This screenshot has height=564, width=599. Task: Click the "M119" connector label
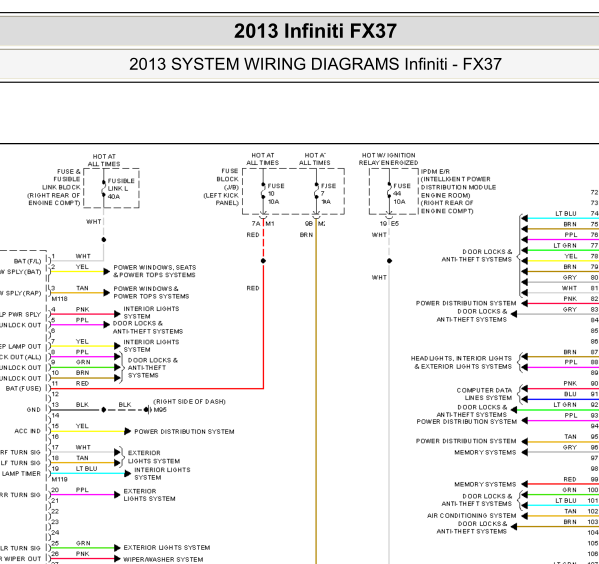pos(59,479)
